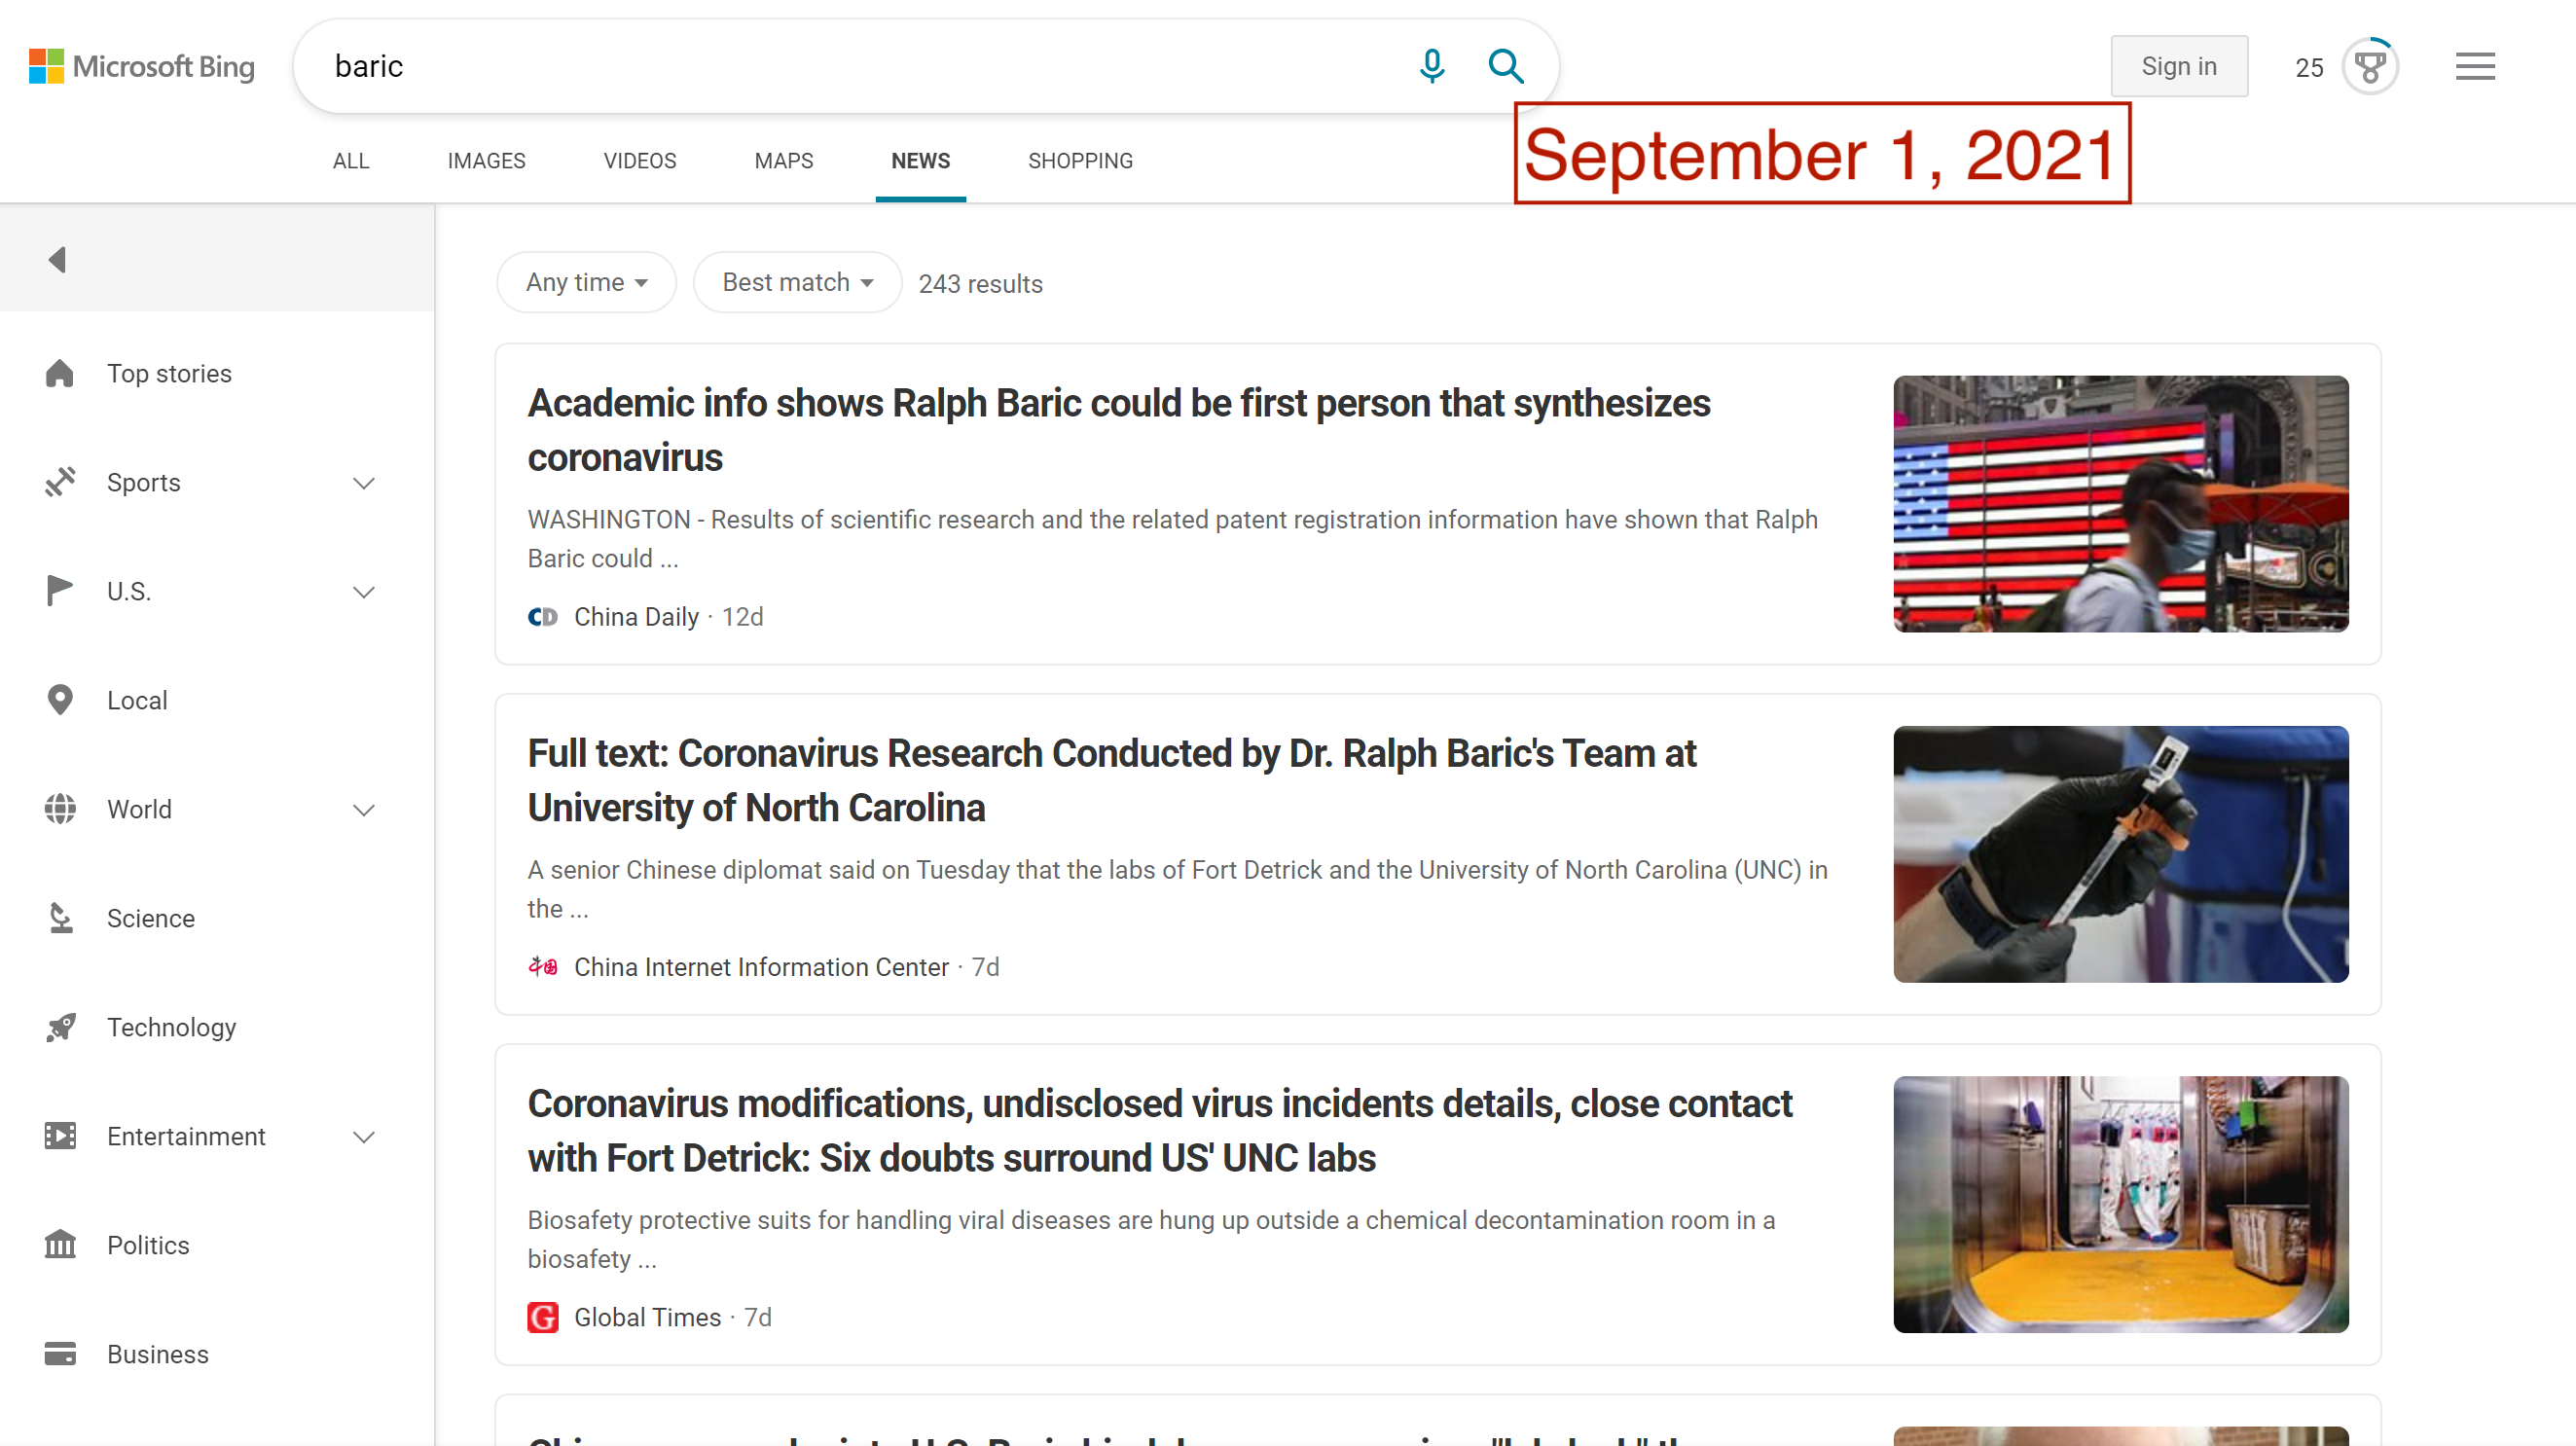Open the Best match sort dropdown
This screenshot has width=2576, height=1446.
797,282
